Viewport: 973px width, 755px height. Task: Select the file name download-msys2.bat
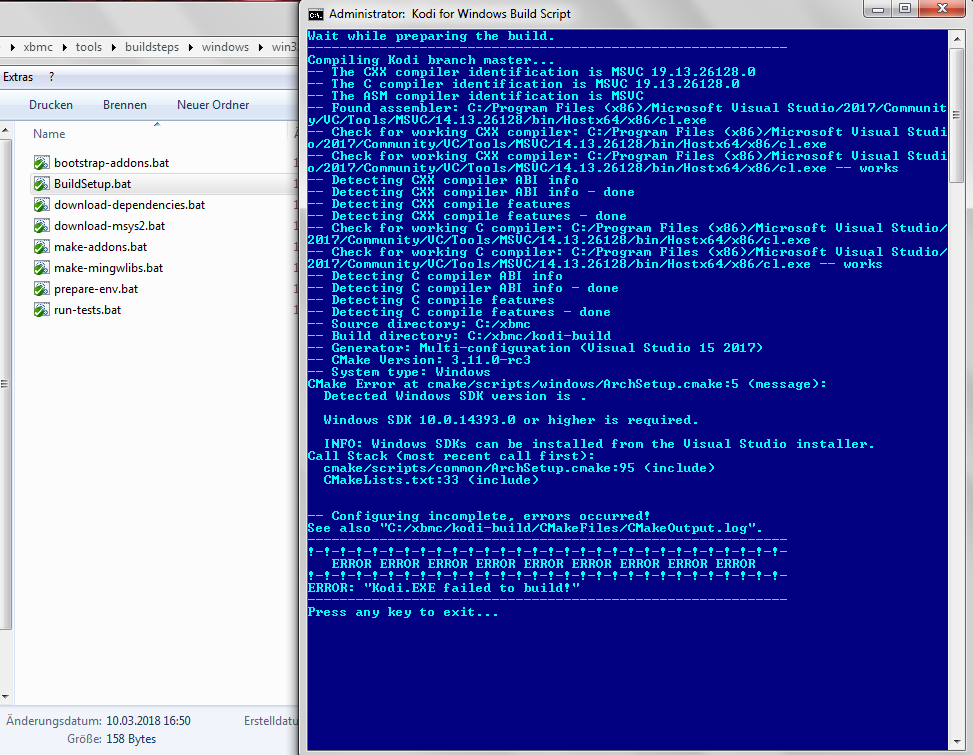109,226
